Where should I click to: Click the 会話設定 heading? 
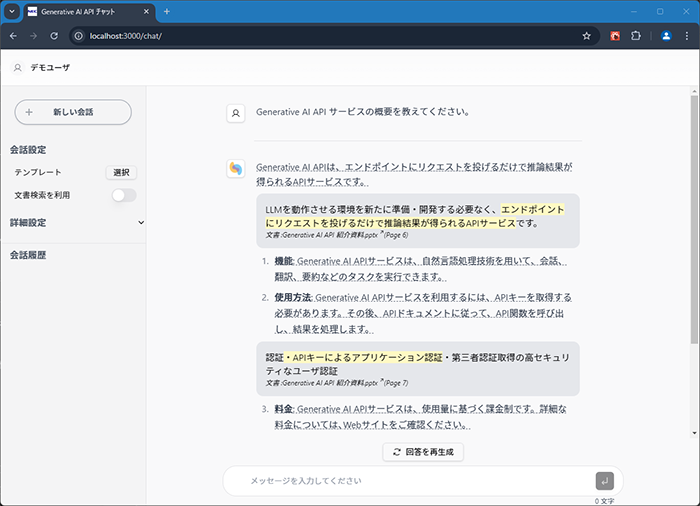28,150
